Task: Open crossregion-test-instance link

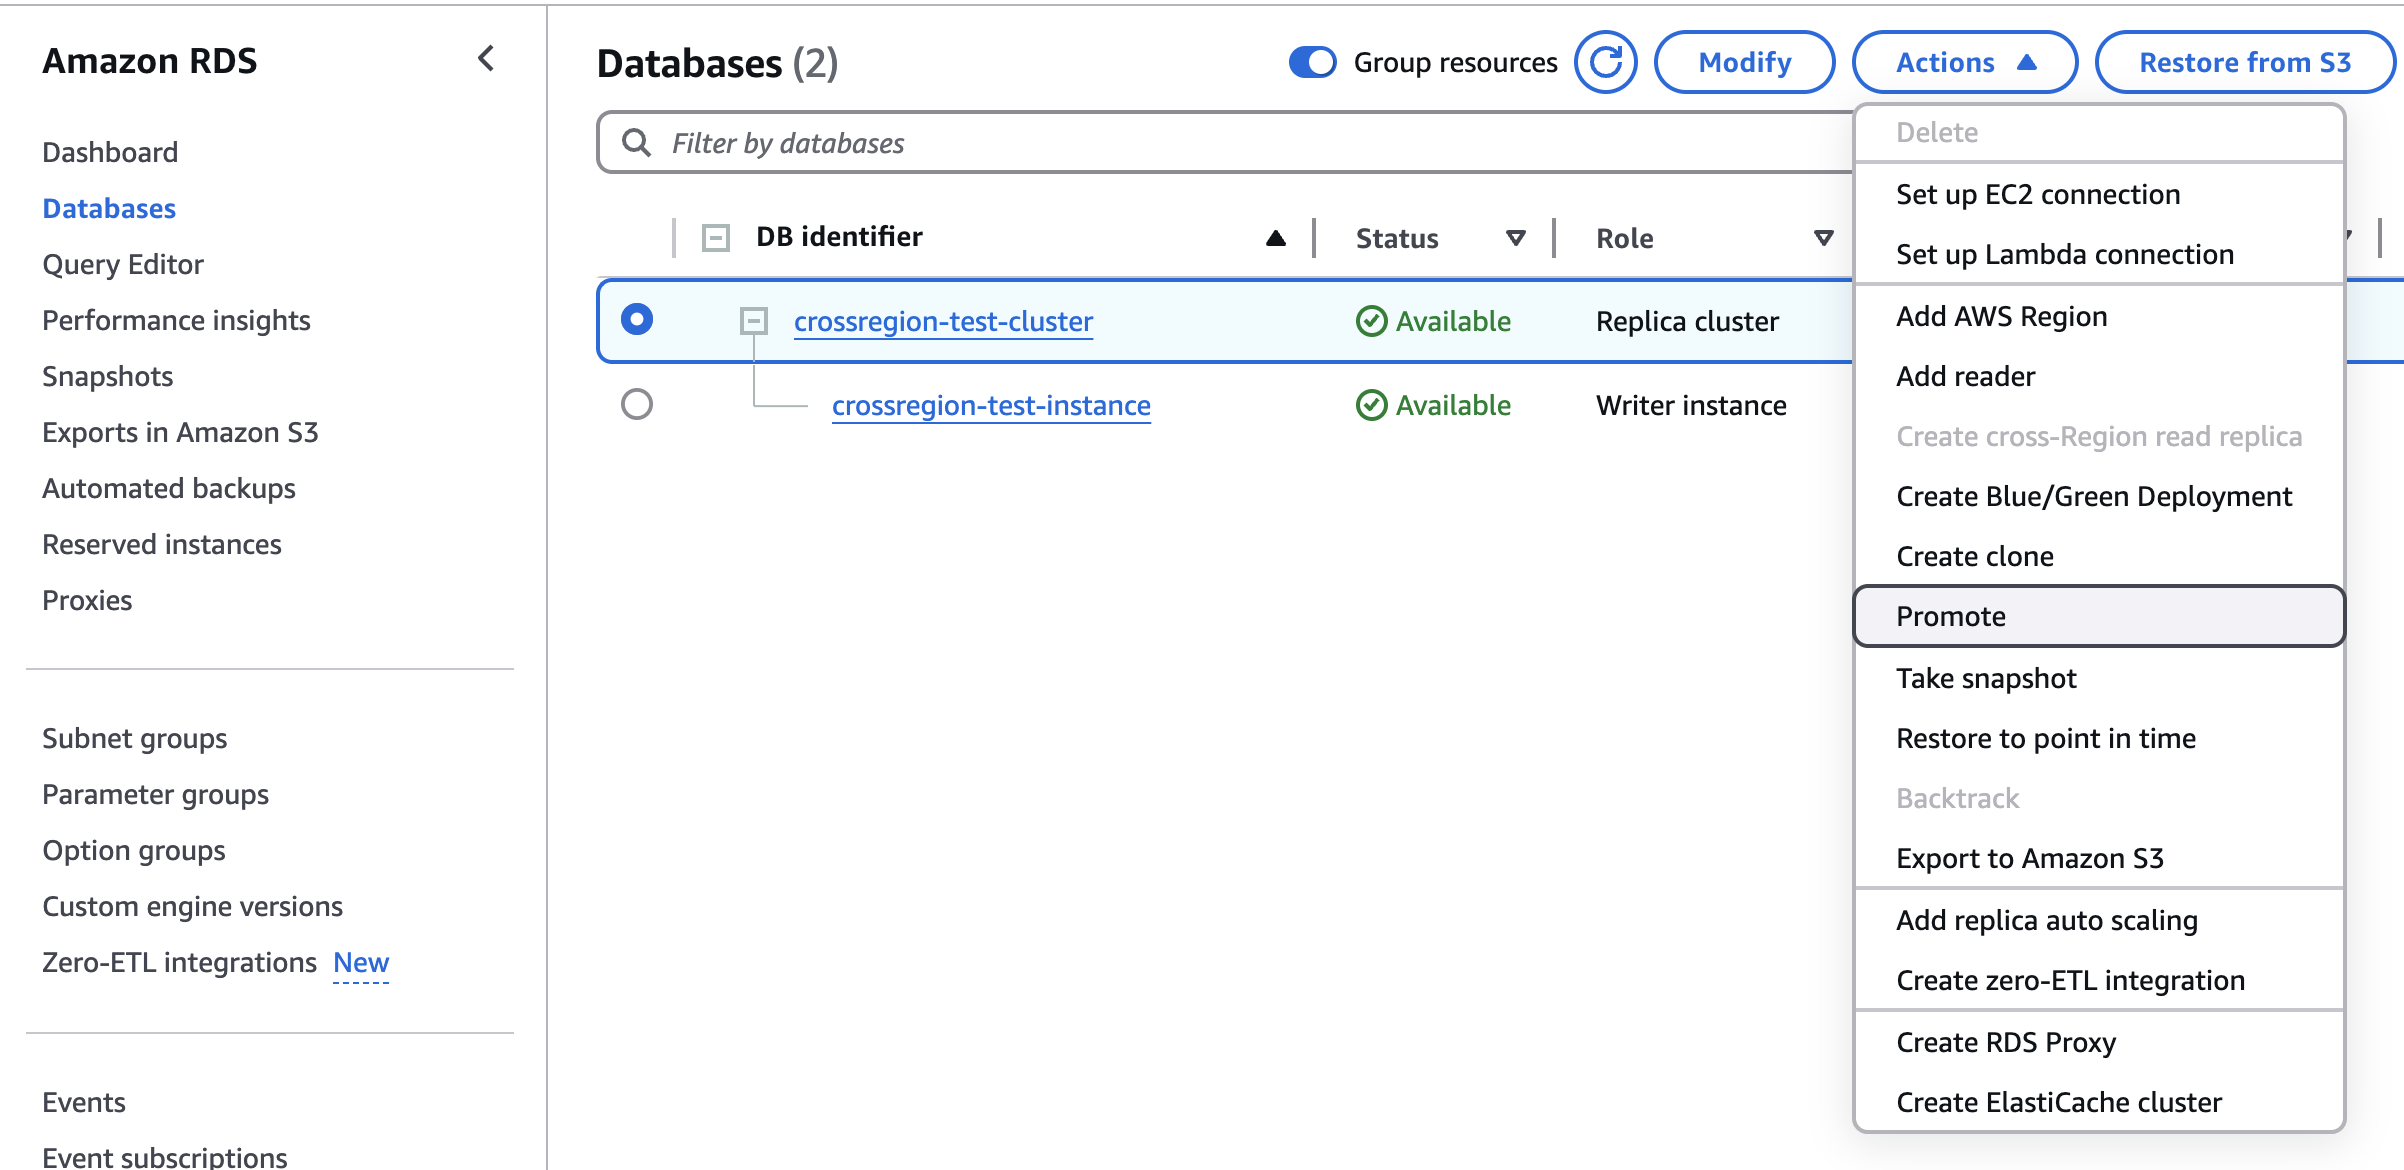Action: [990, 405]
